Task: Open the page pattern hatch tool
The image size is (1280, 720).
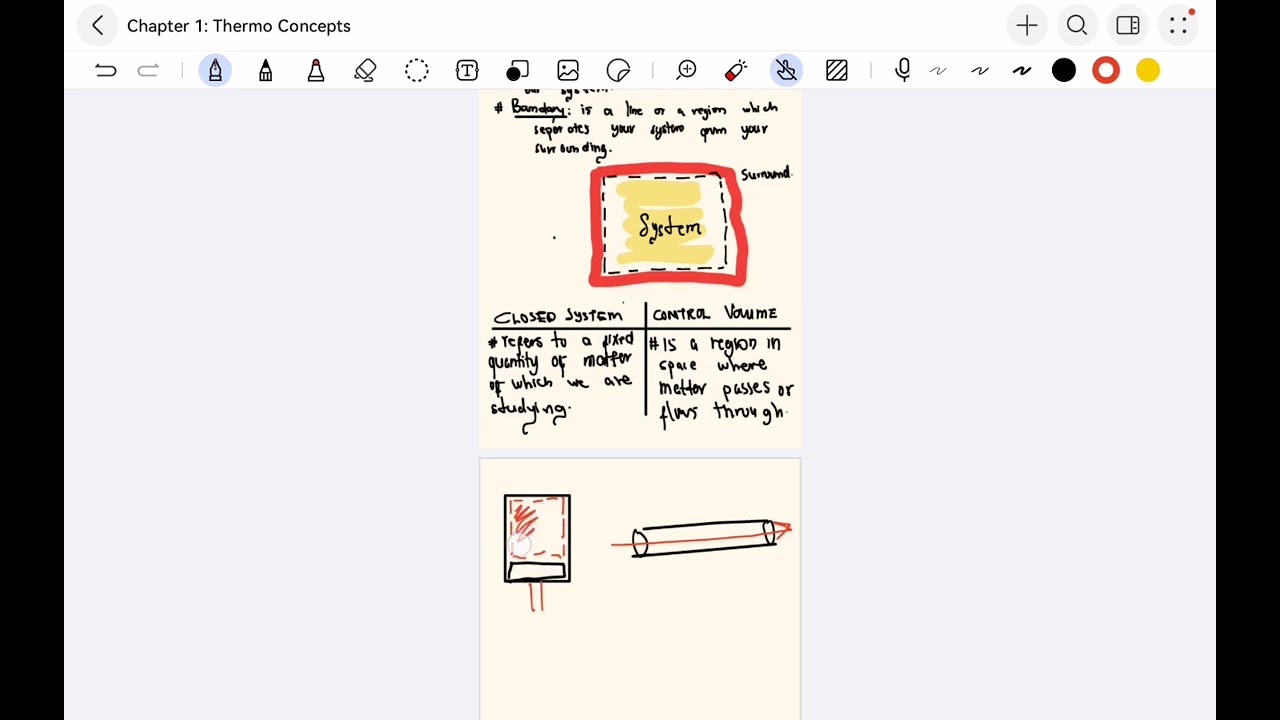Action: click(837, 70)
